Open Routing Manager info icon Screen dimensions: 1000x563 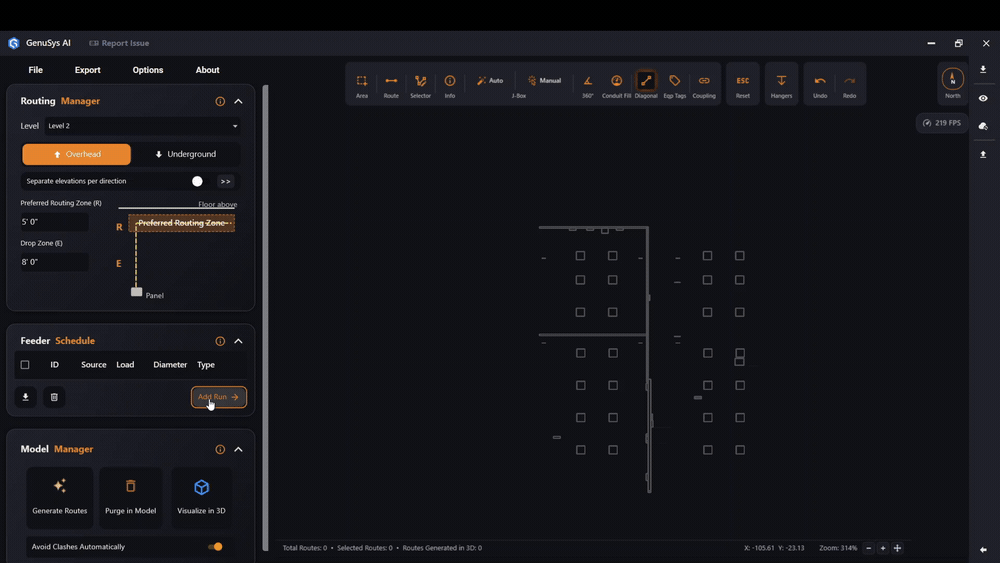tap(220, 101)
